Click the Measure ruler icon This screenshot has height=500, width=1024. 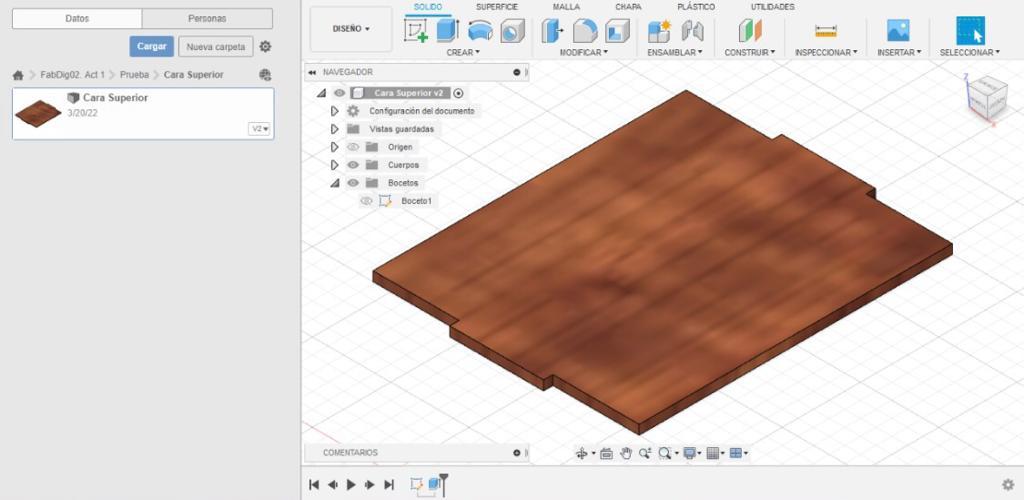[x=825, y=31]
